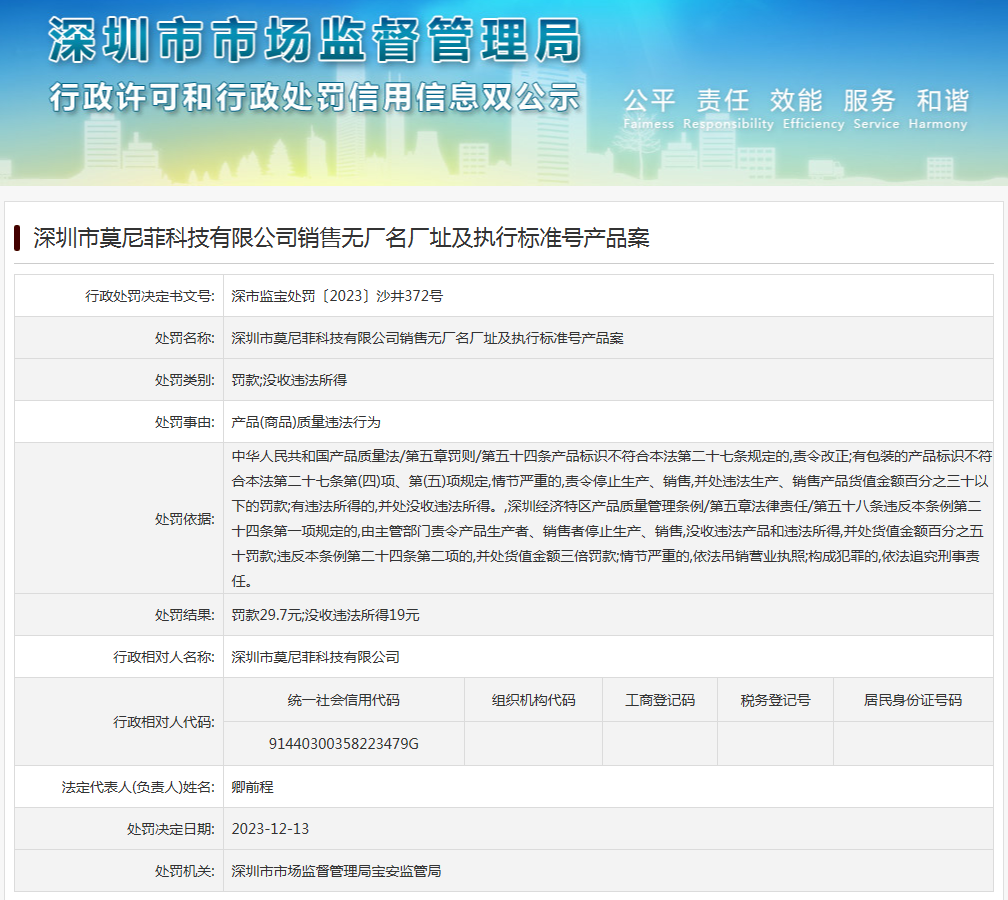
Task: Click the 统一社会信用代码 column header
Action: [x=343, y=700]
